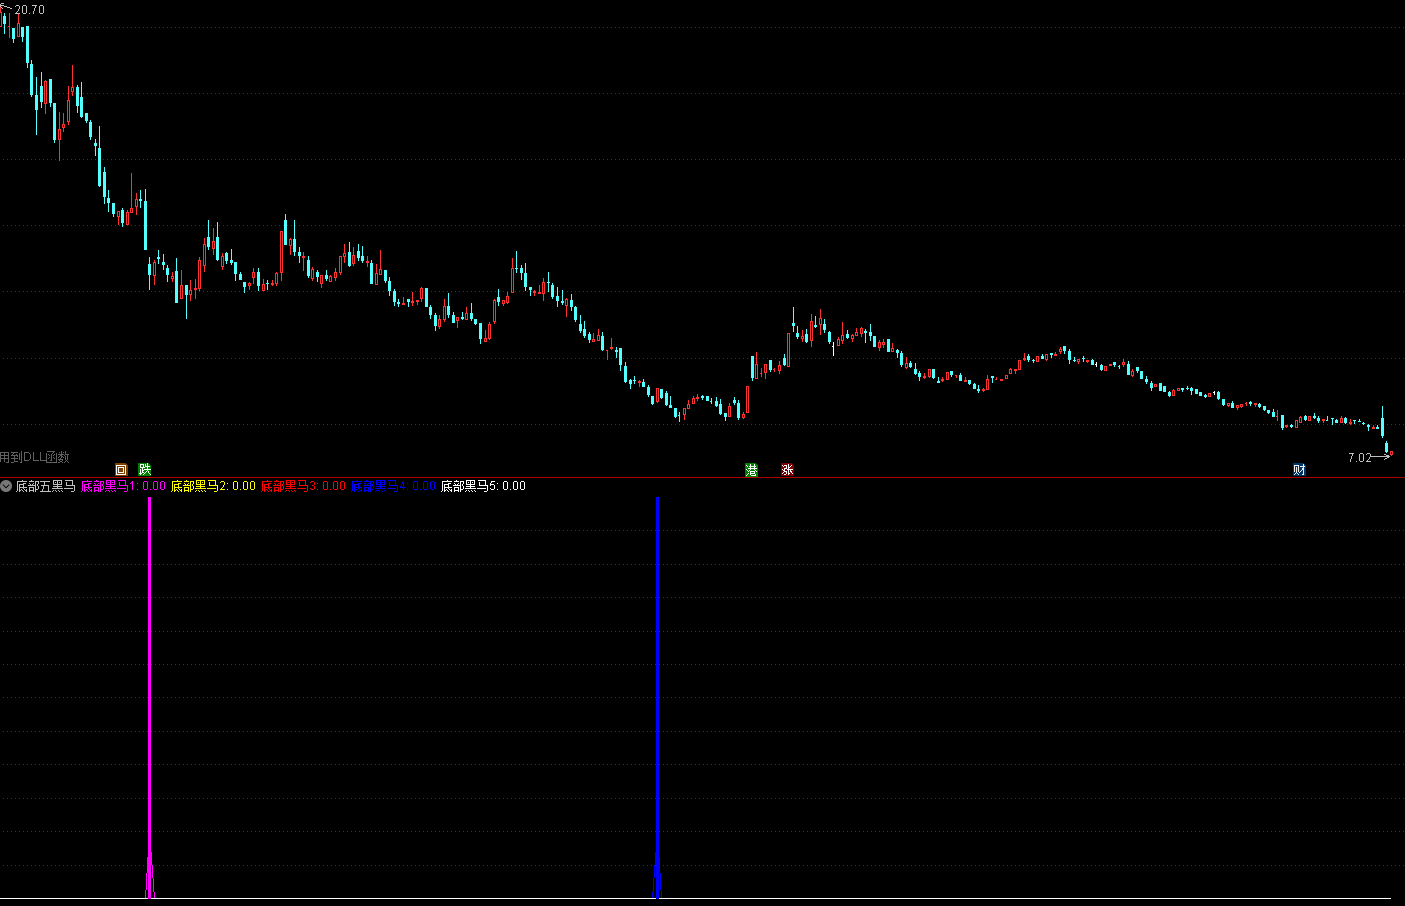Click the green 跌 event marker icon
This screenshot has height=906, width=1405.
point(145,470)
